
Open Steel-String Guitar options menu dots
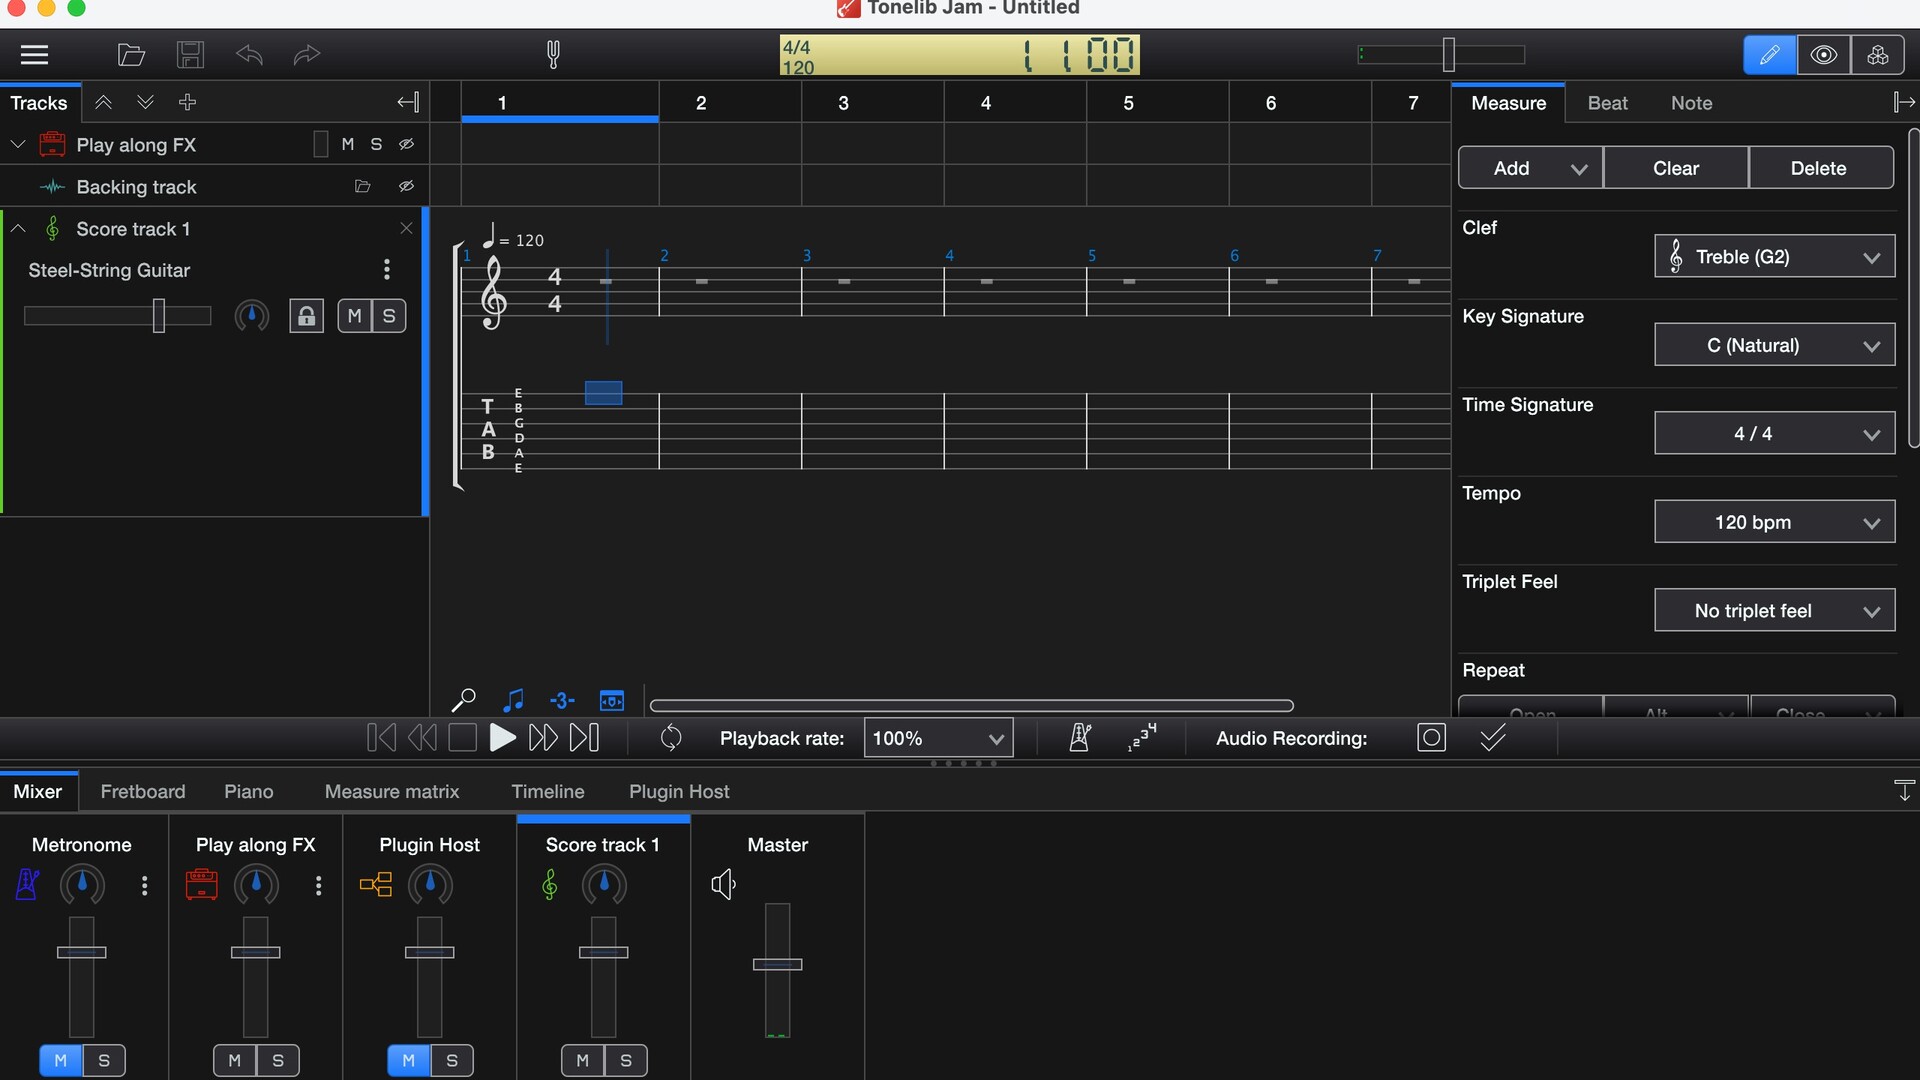point(387,270)
